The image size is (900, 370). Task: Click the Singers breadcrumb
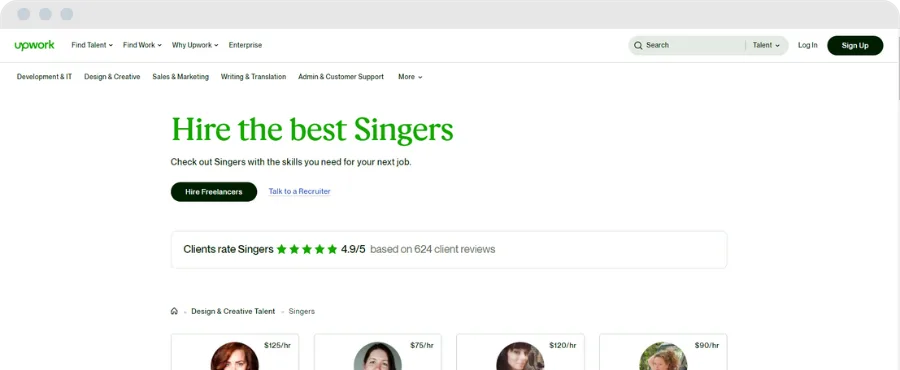tap(301, 311)
